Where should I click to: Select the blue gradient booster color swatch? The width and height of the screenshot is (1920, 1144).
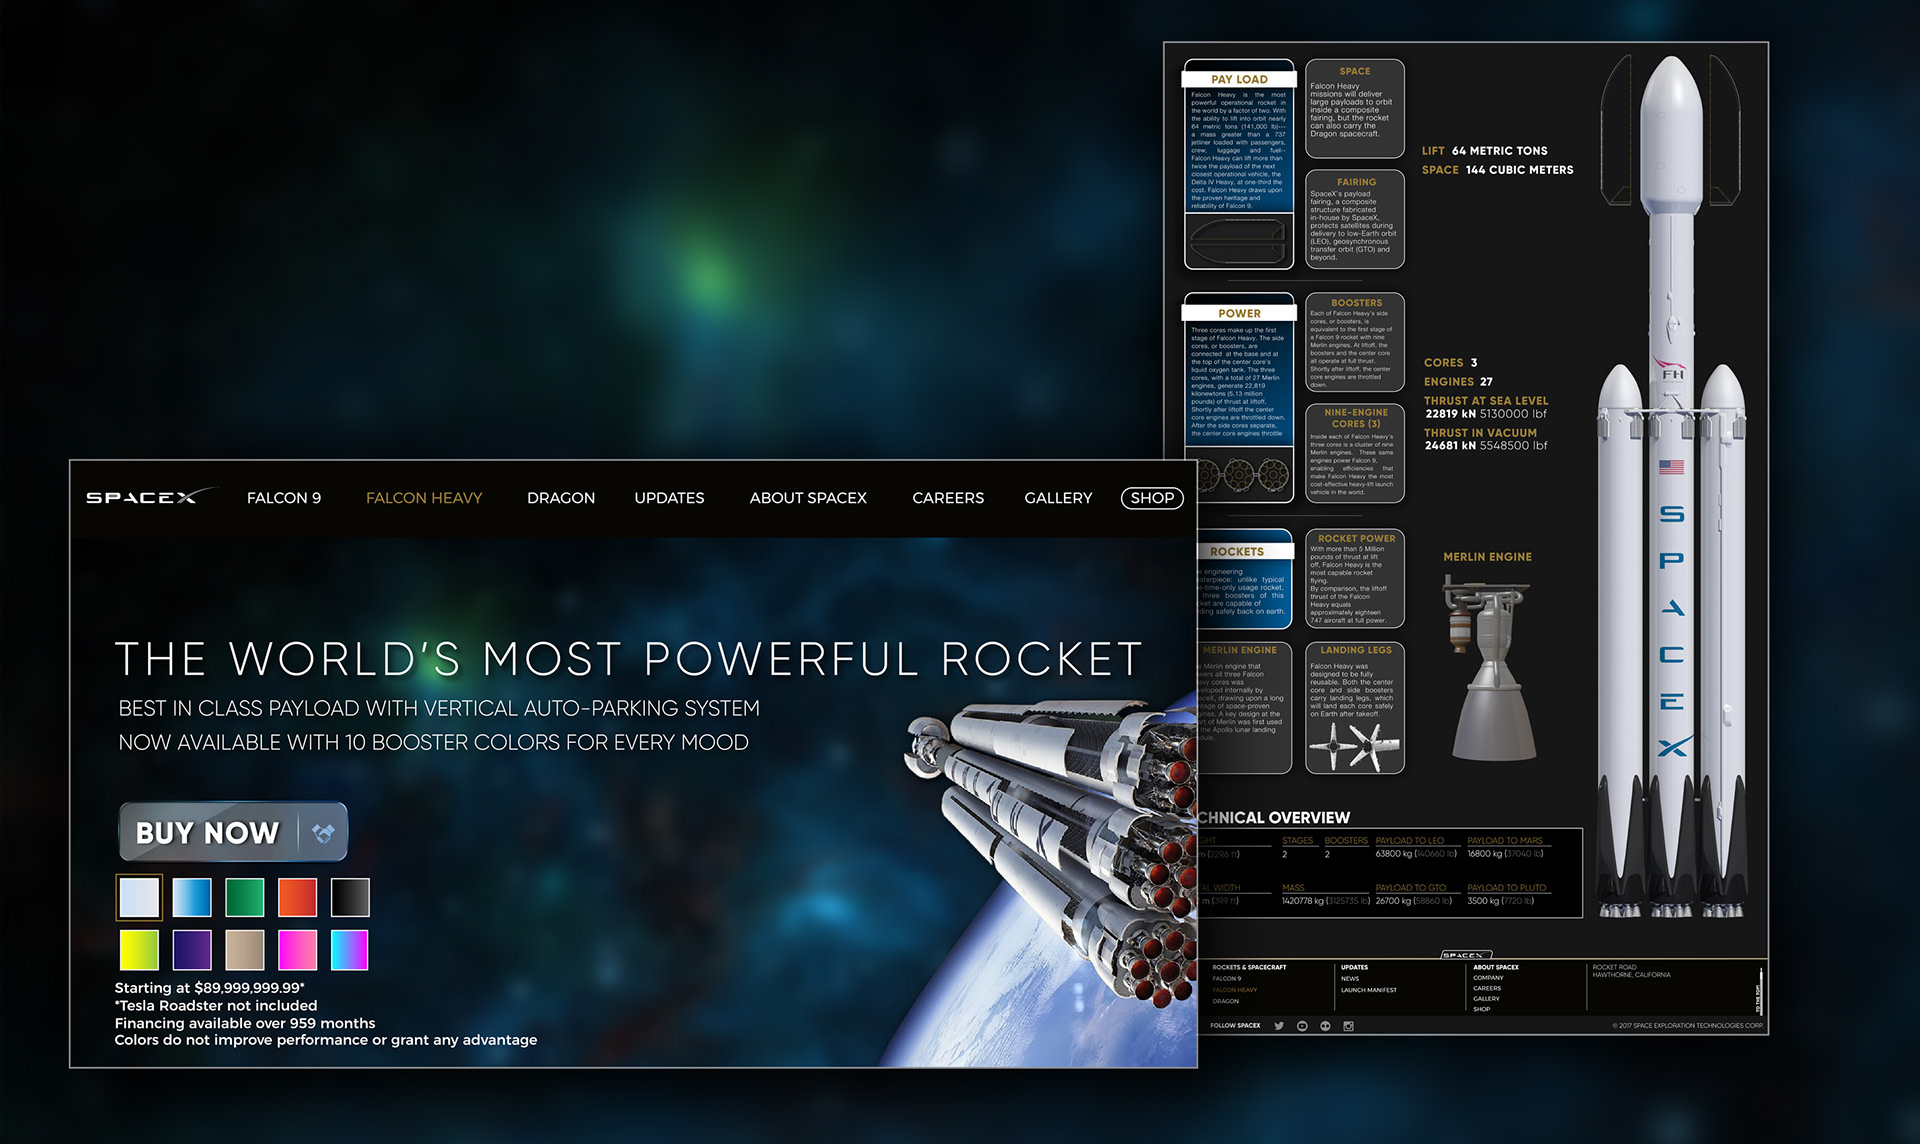[x=191, y=897]
